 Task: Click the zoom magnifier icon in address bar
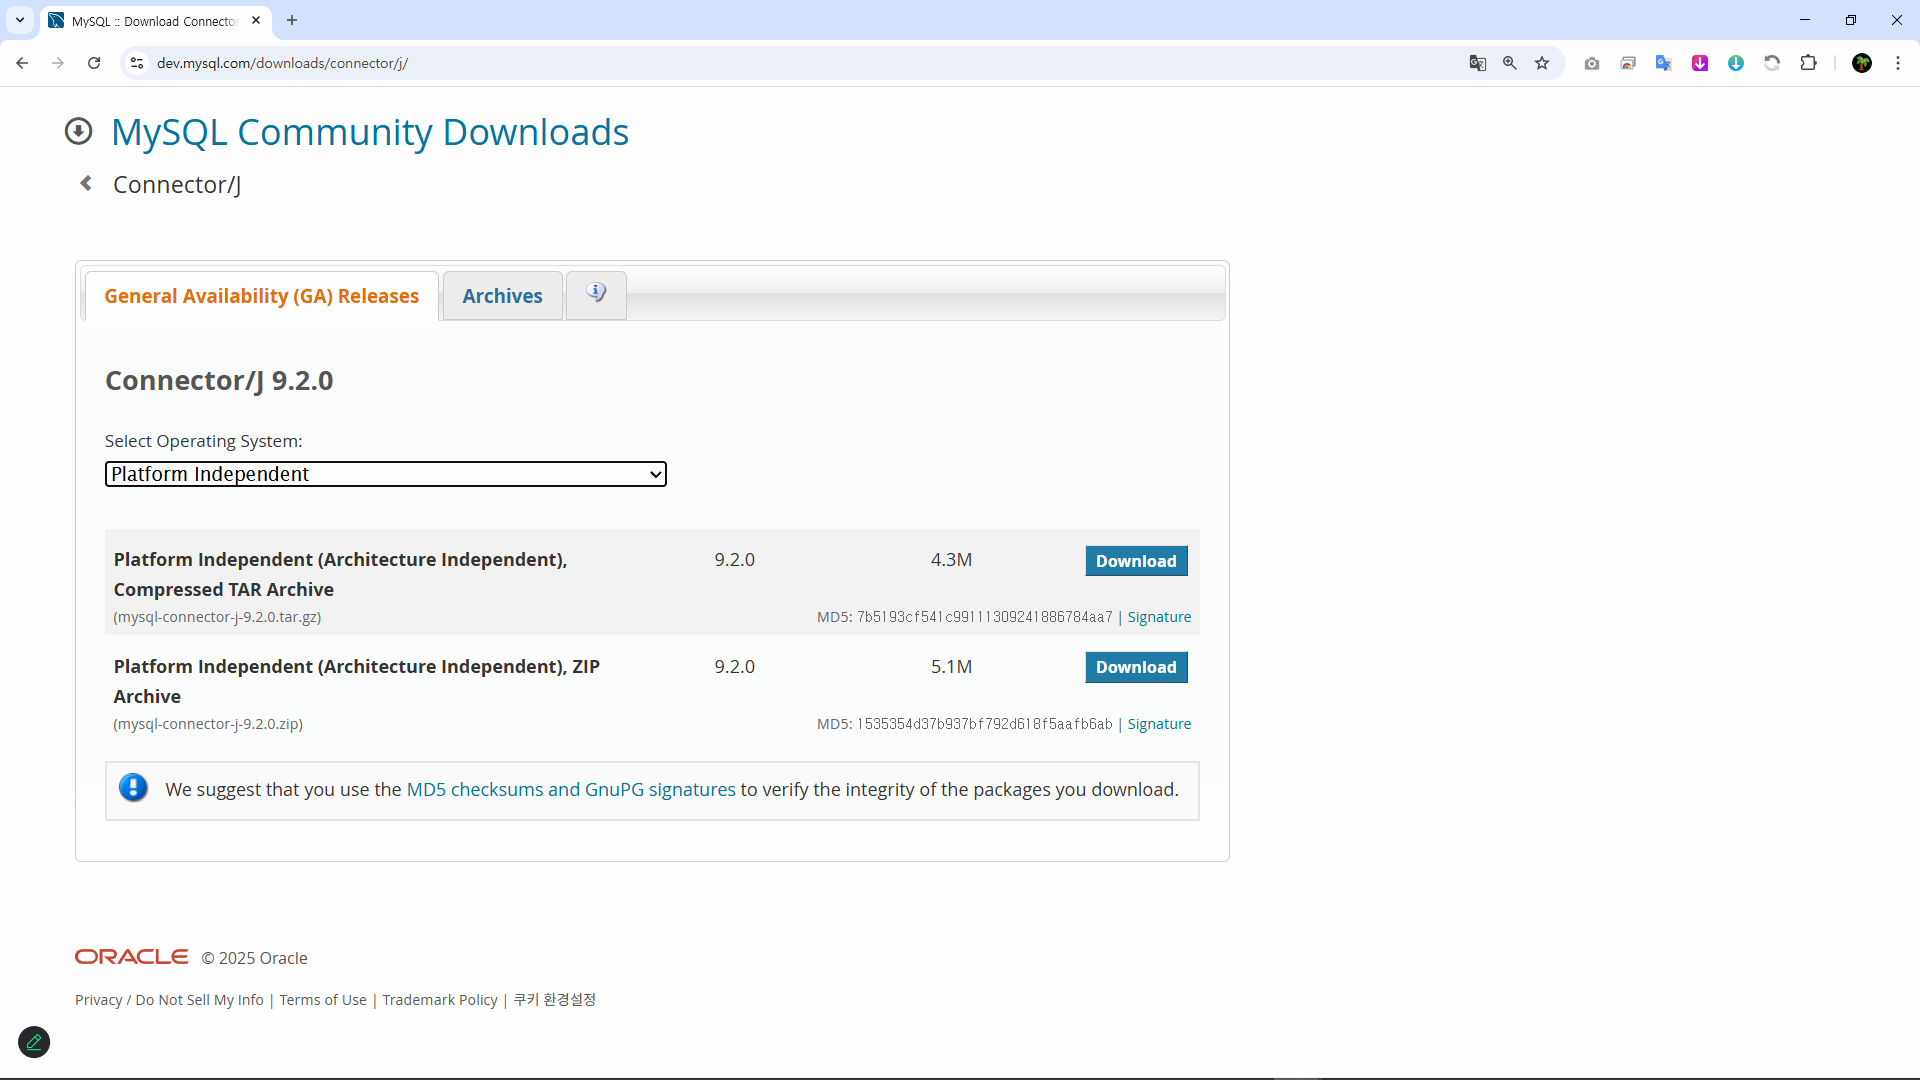click(x=1510, y=63)
